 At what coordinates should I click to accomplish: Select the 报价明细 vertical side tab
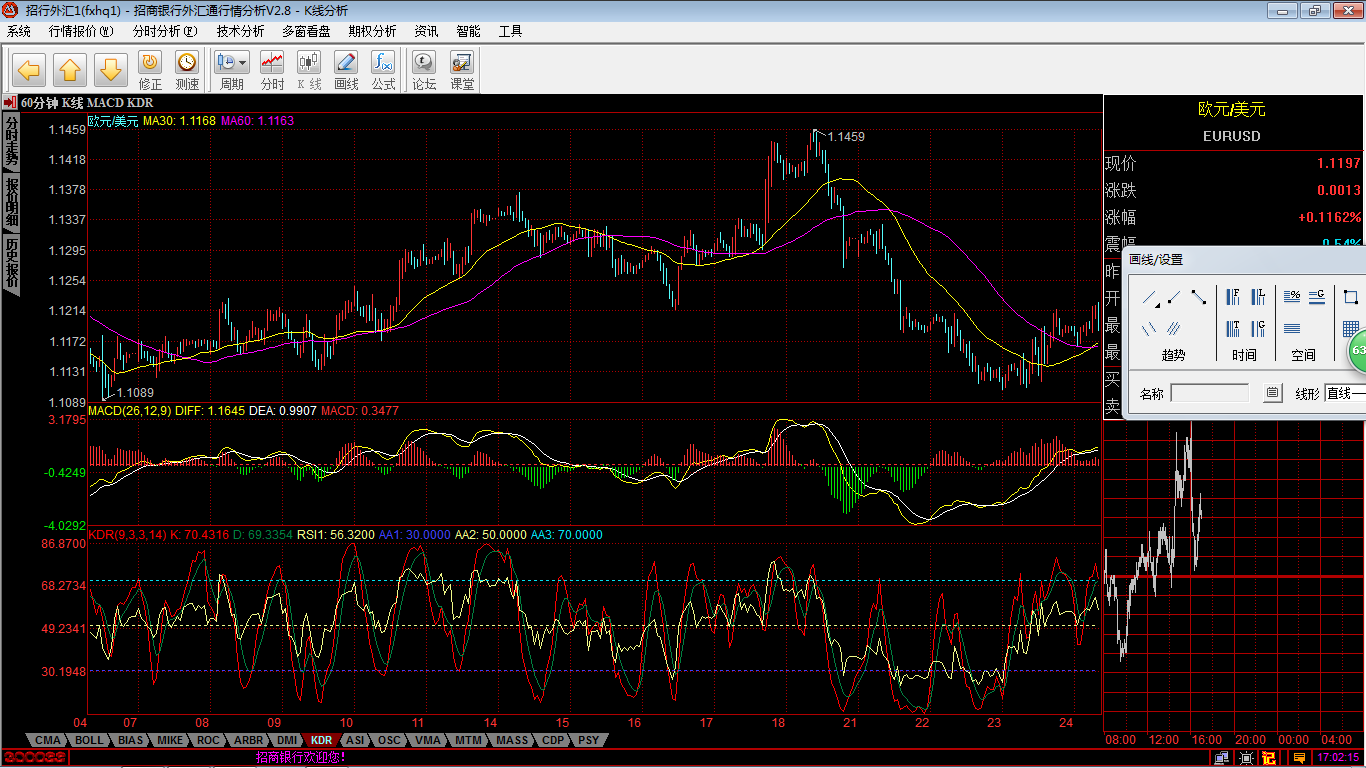(11, 203)
